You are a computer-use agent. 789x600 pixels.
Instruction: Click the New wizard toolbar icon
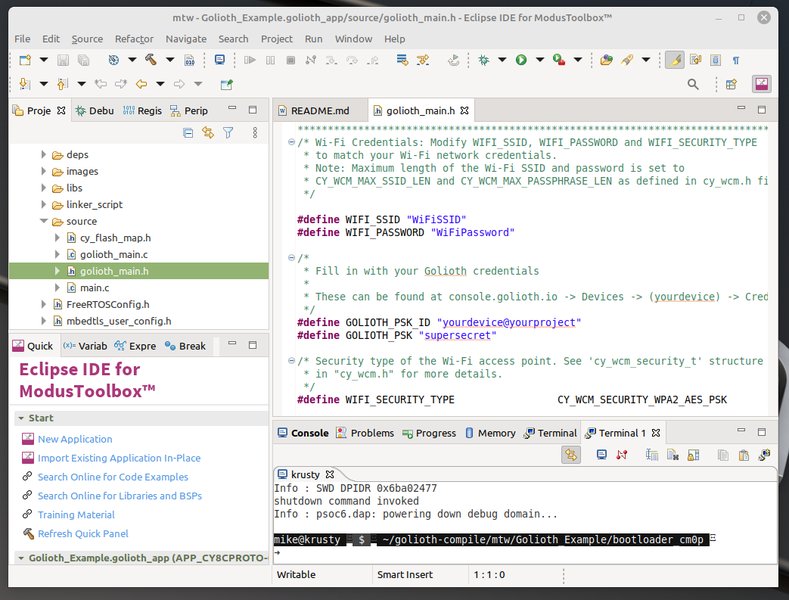coord(25,60)
